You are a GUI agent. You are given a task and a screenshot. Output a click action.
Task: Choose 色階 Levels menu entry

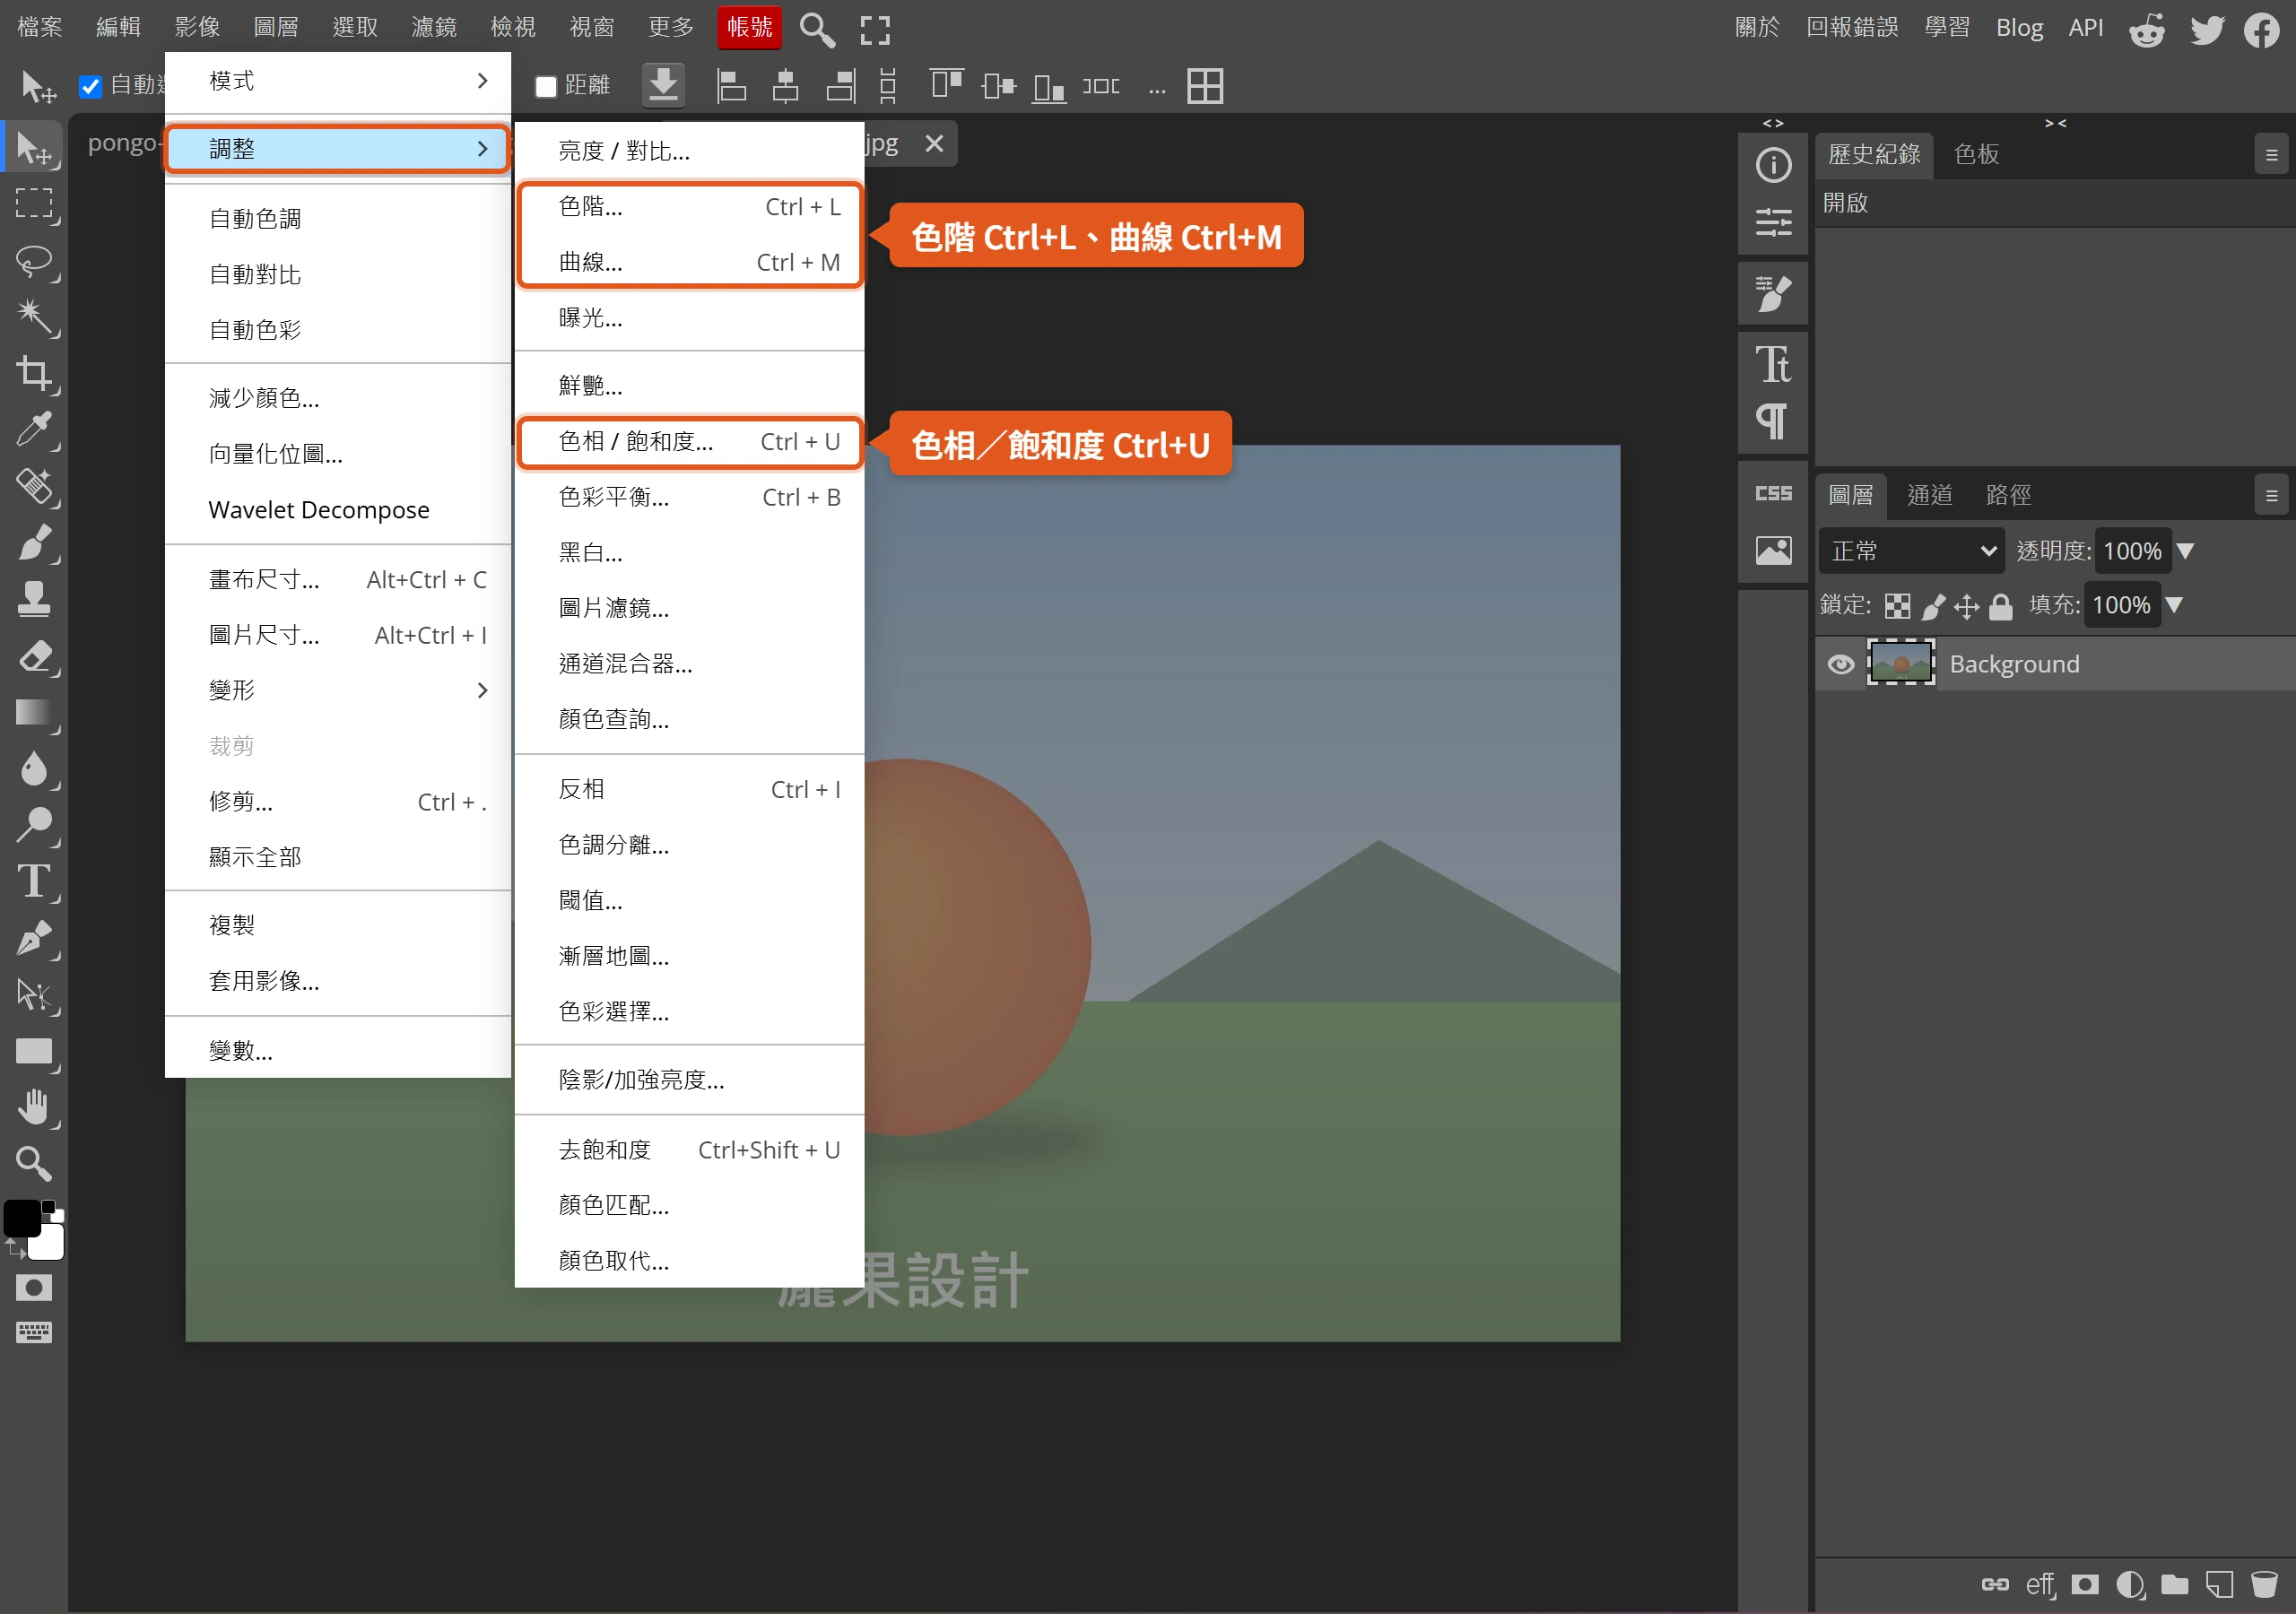click(x=689, y=207)
